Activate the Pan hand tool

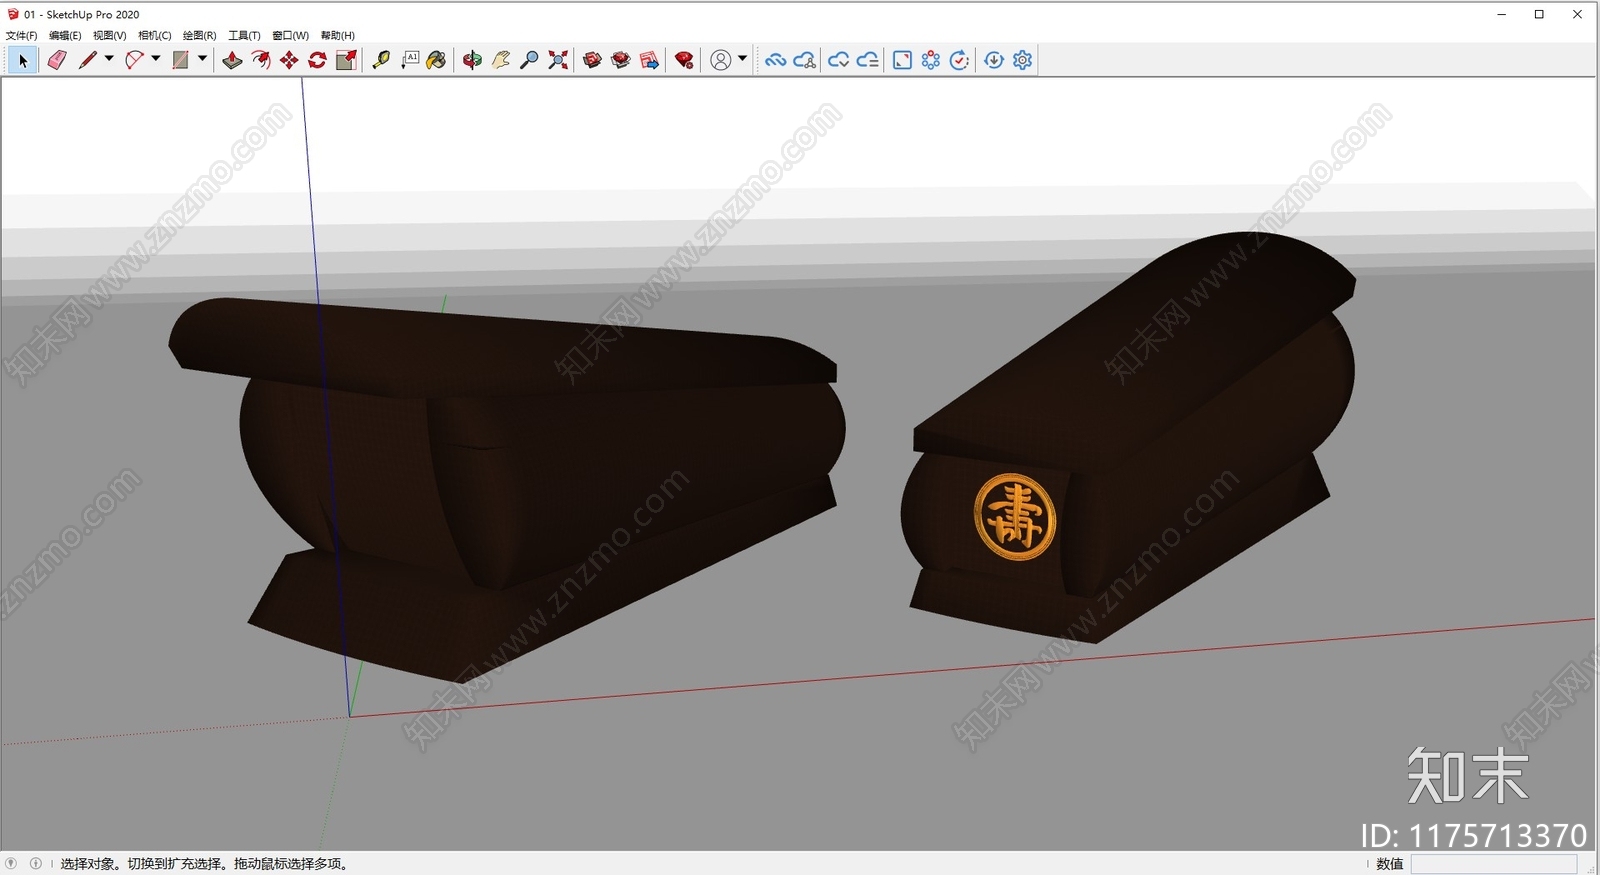point(501,61)
